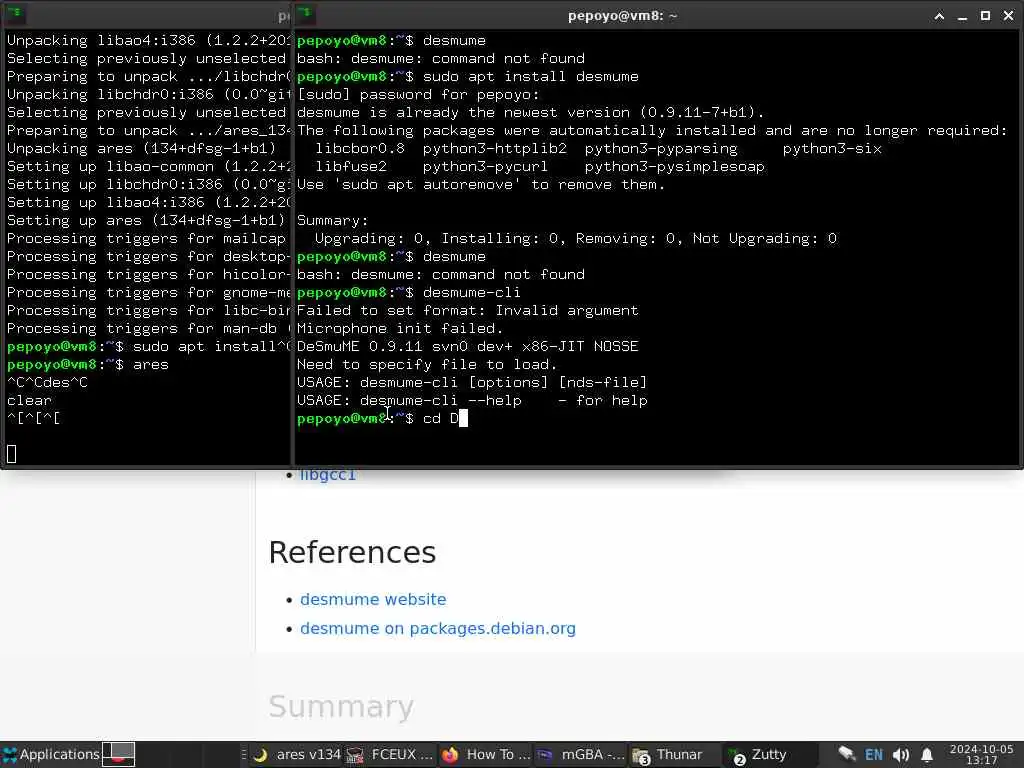Click the front terminal's roll-up arrow button
Viewport: 1024px width, 768px height.
click(x=939, y=16)
